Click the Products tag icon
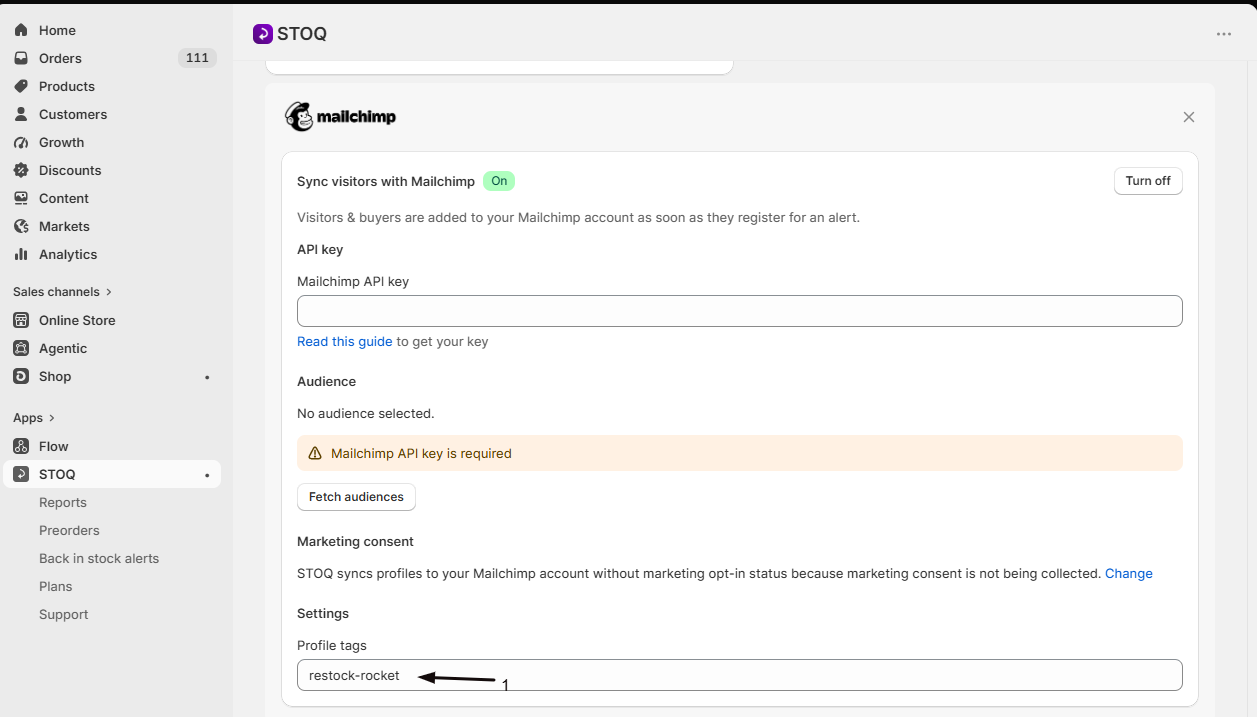This screenshot has width=1257, height=717. pyautogui.click(x=21, y=86)
